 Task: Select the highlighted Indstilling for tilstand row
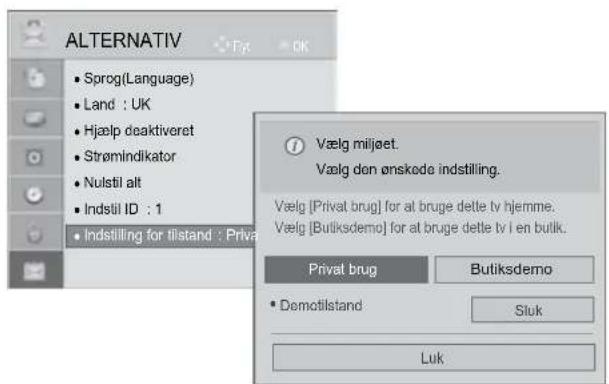[160, 236]
